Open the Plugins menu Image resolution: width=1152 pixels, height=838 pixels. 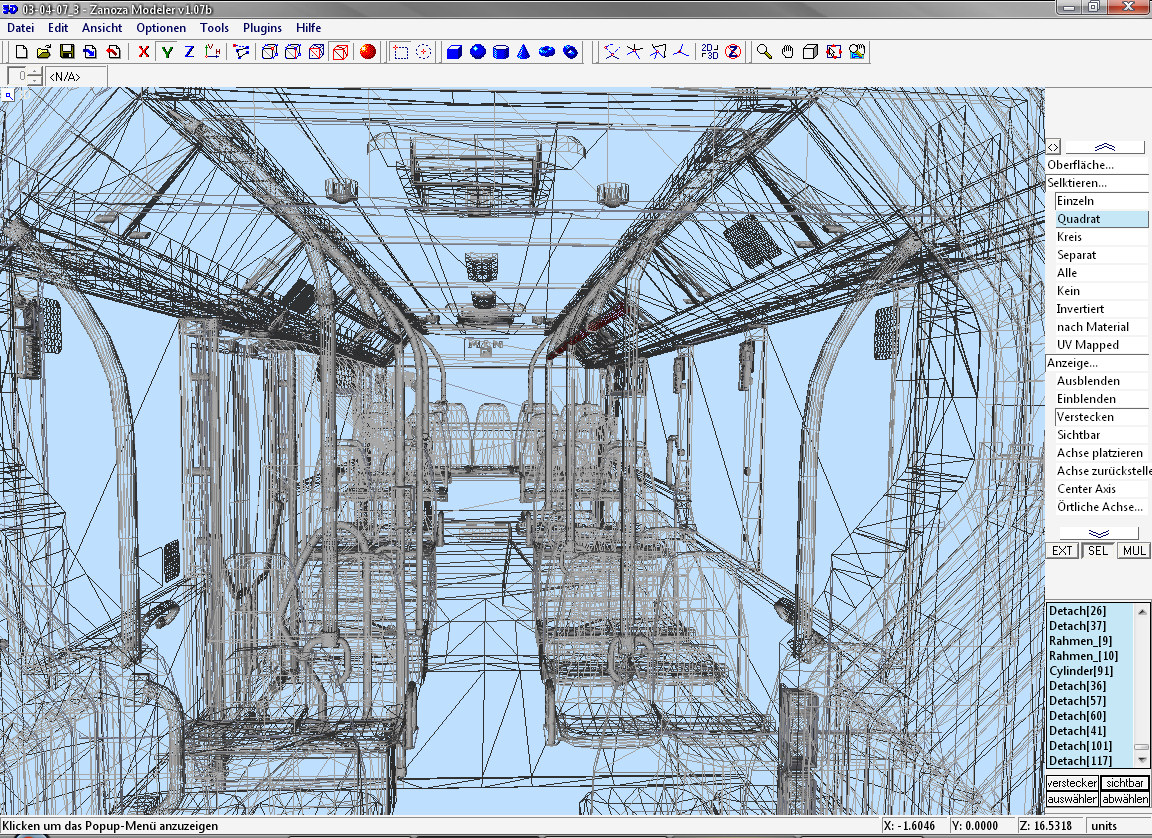(262, 28)
